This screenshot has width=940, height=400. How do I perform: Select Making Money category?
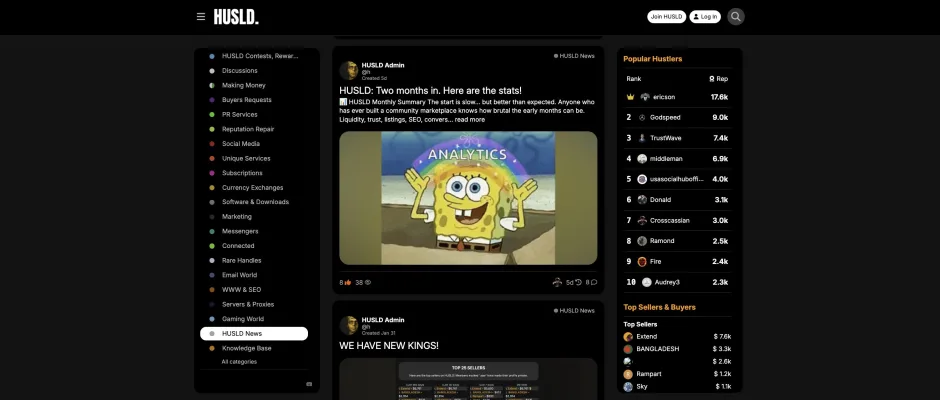(x=243, y=85)
